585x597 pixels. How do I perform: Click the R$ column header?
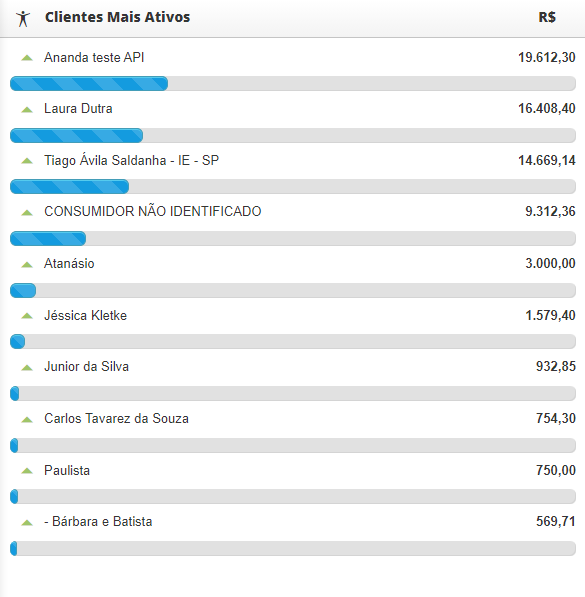[547, 17]
